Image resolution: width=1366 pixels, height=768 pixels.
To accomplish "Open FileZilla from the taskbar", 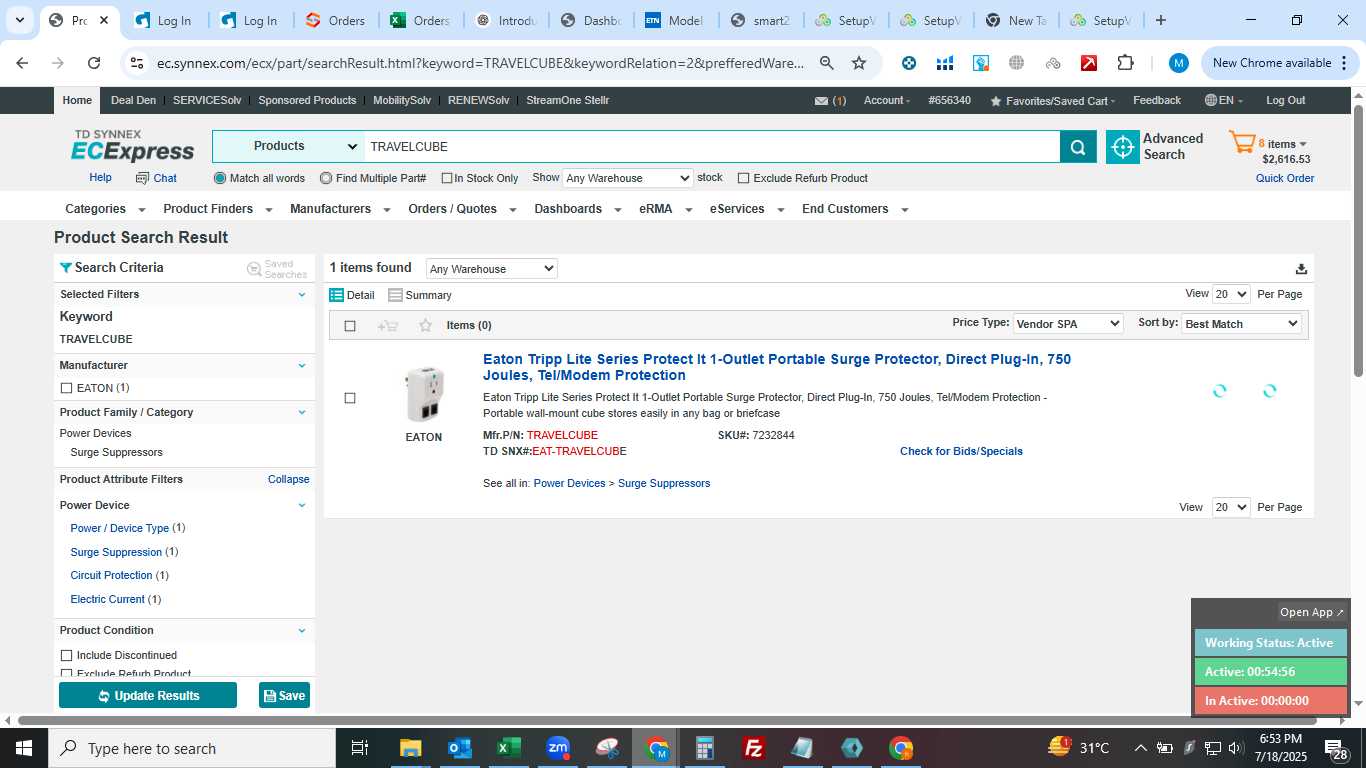I will pos(754,748).
